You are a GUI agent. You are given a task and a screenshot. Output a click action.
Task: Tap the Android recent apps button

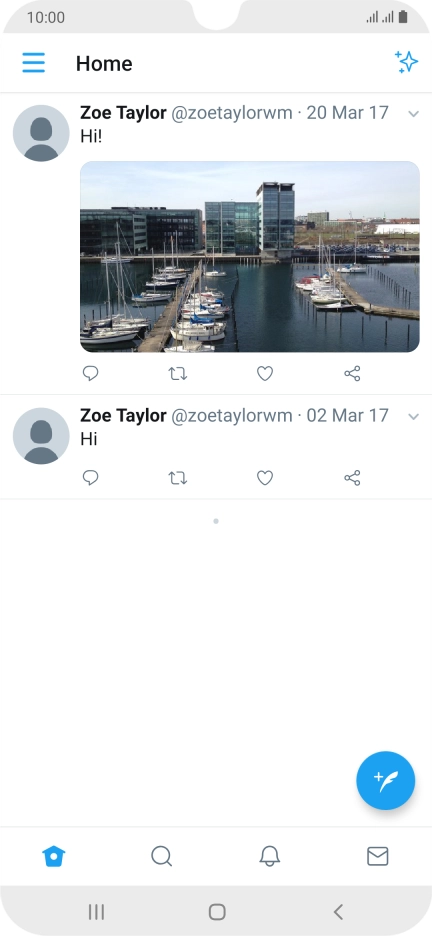(x=96, y=912)
